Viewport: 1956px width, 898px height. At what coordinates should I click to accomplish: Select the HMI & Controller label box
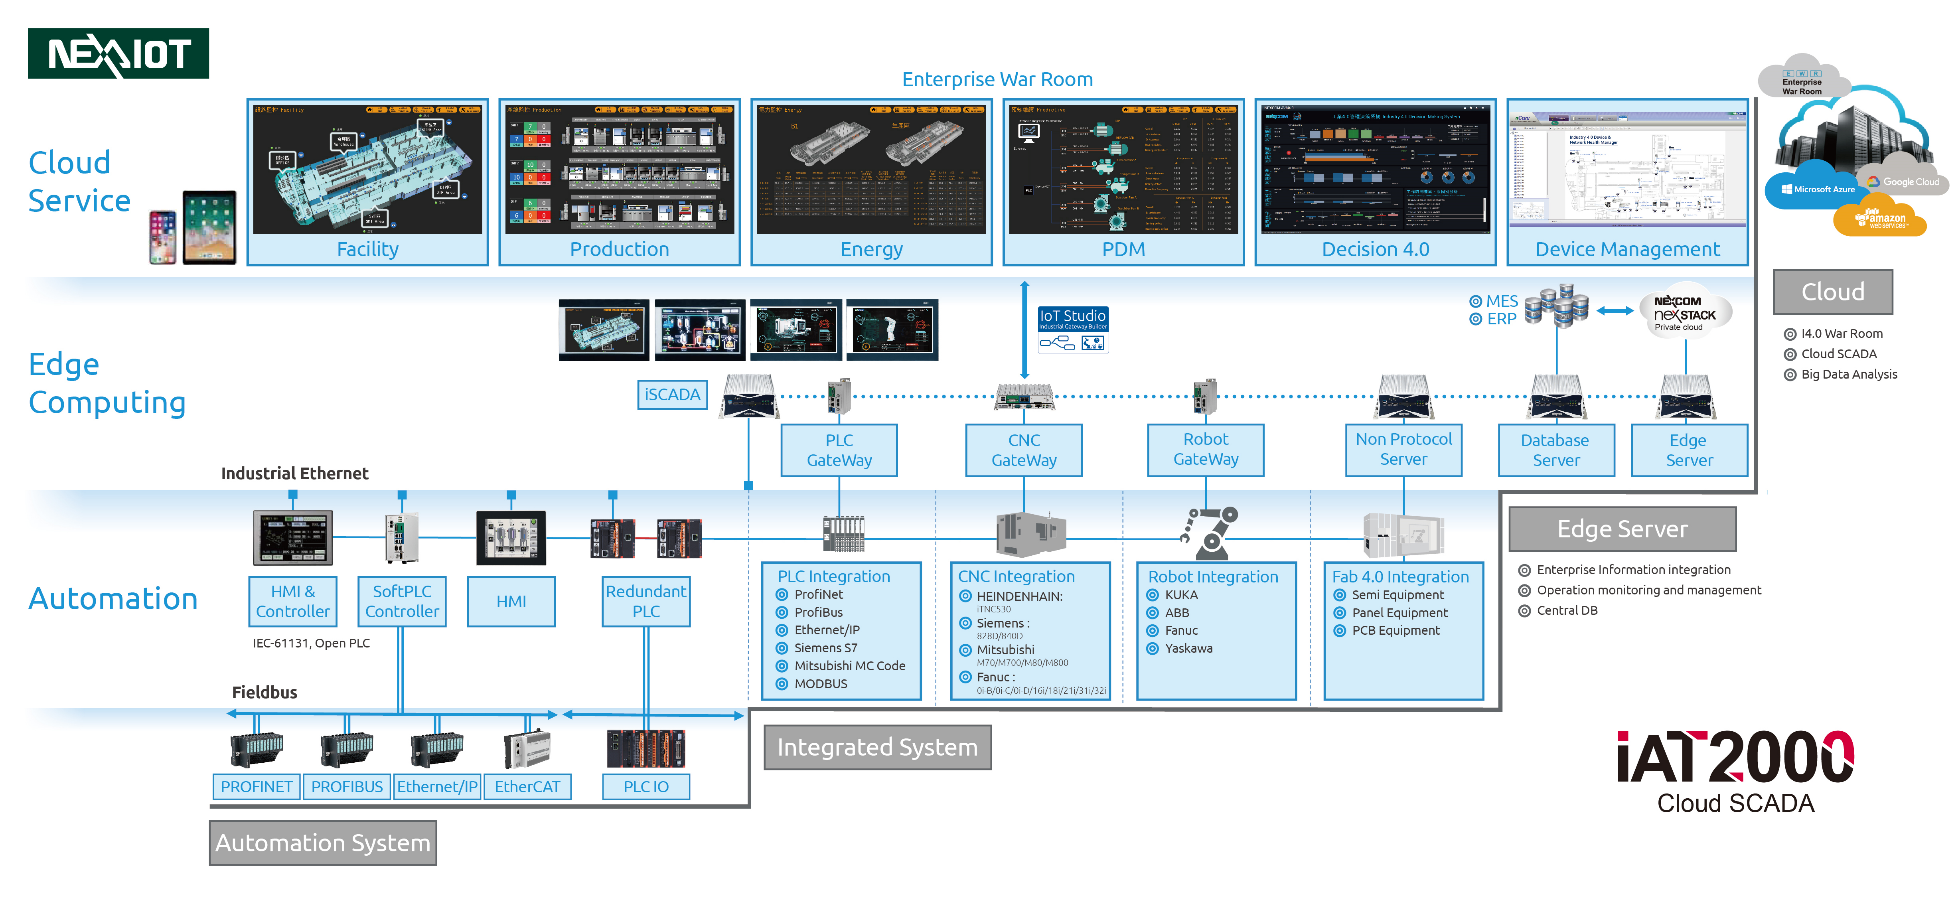[x=292, y=601]
